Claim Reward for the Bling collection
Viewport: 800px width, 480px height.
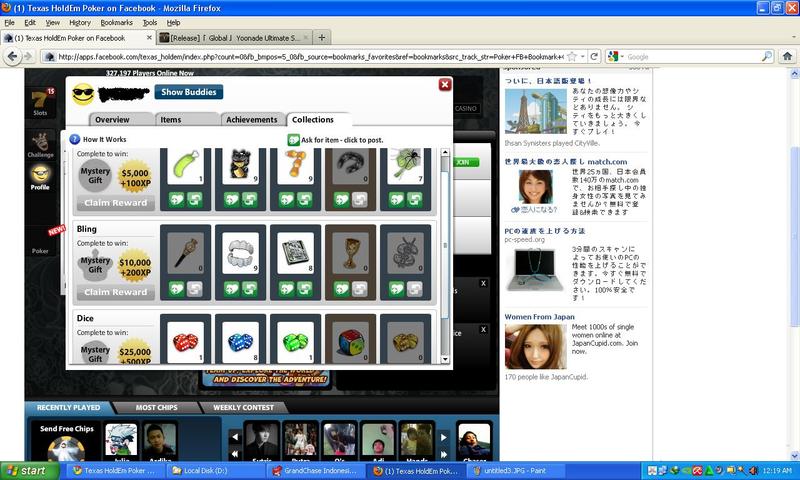116,292
